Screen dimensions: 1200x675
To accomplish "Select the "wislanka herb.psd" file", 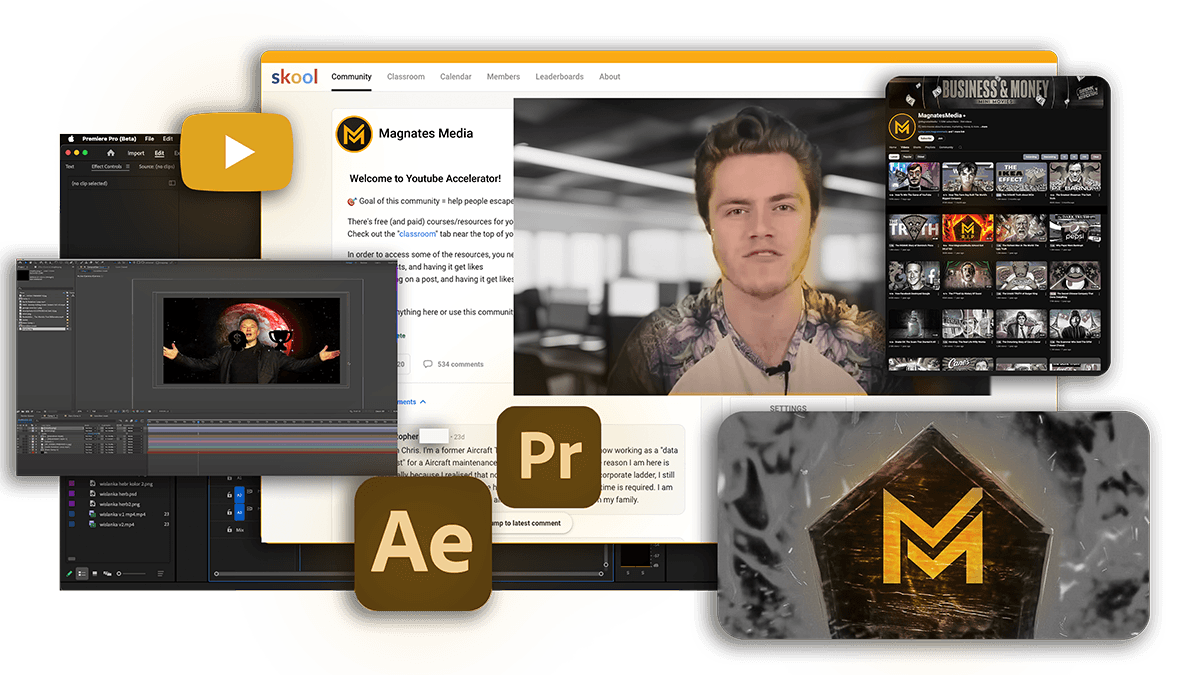I will click(x=118, y=494).
